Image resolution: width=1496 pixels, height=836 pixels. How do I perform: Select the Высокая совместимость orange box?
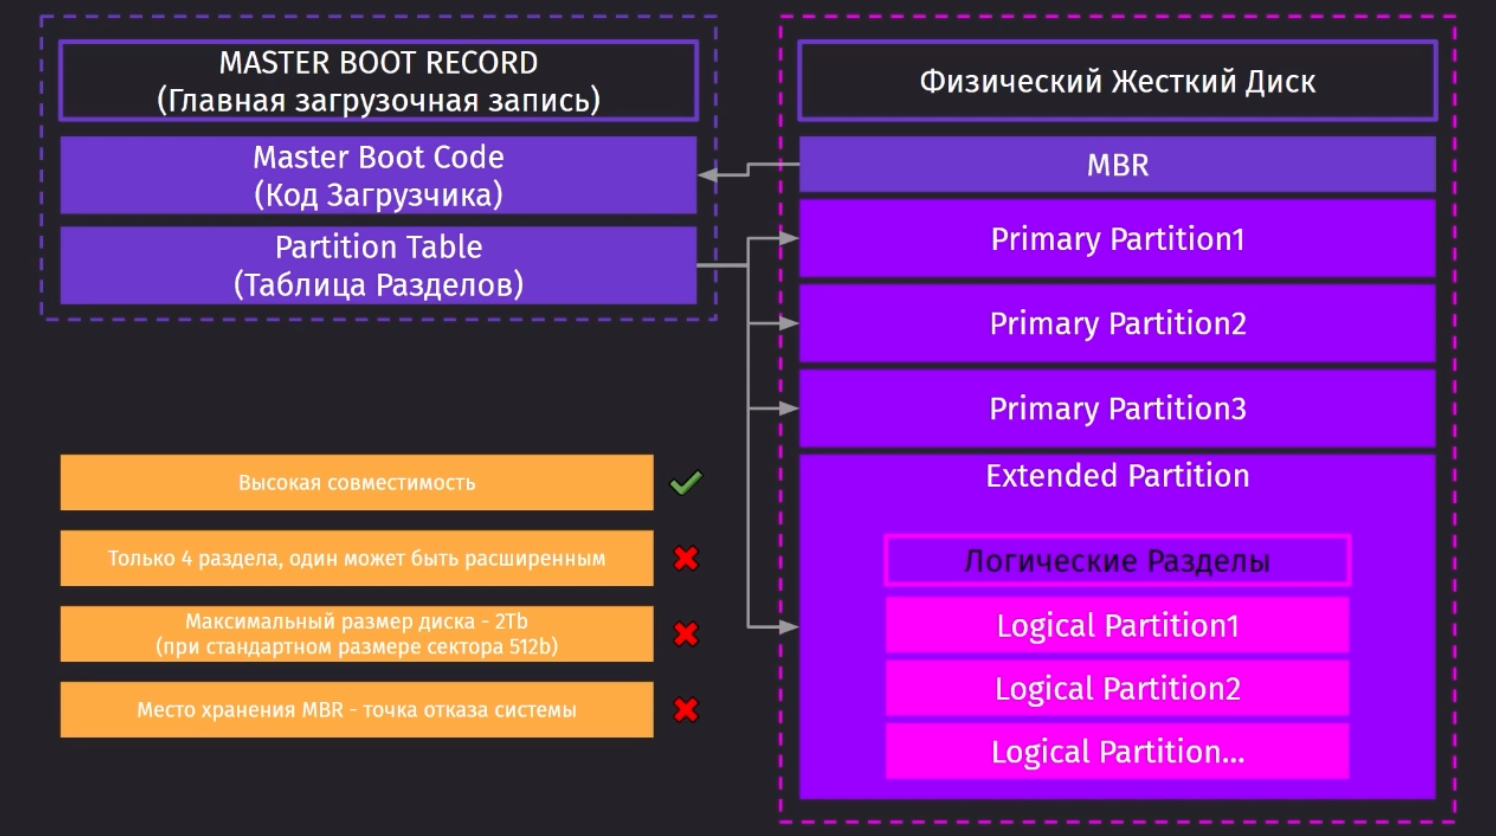[x=356, y=483]
